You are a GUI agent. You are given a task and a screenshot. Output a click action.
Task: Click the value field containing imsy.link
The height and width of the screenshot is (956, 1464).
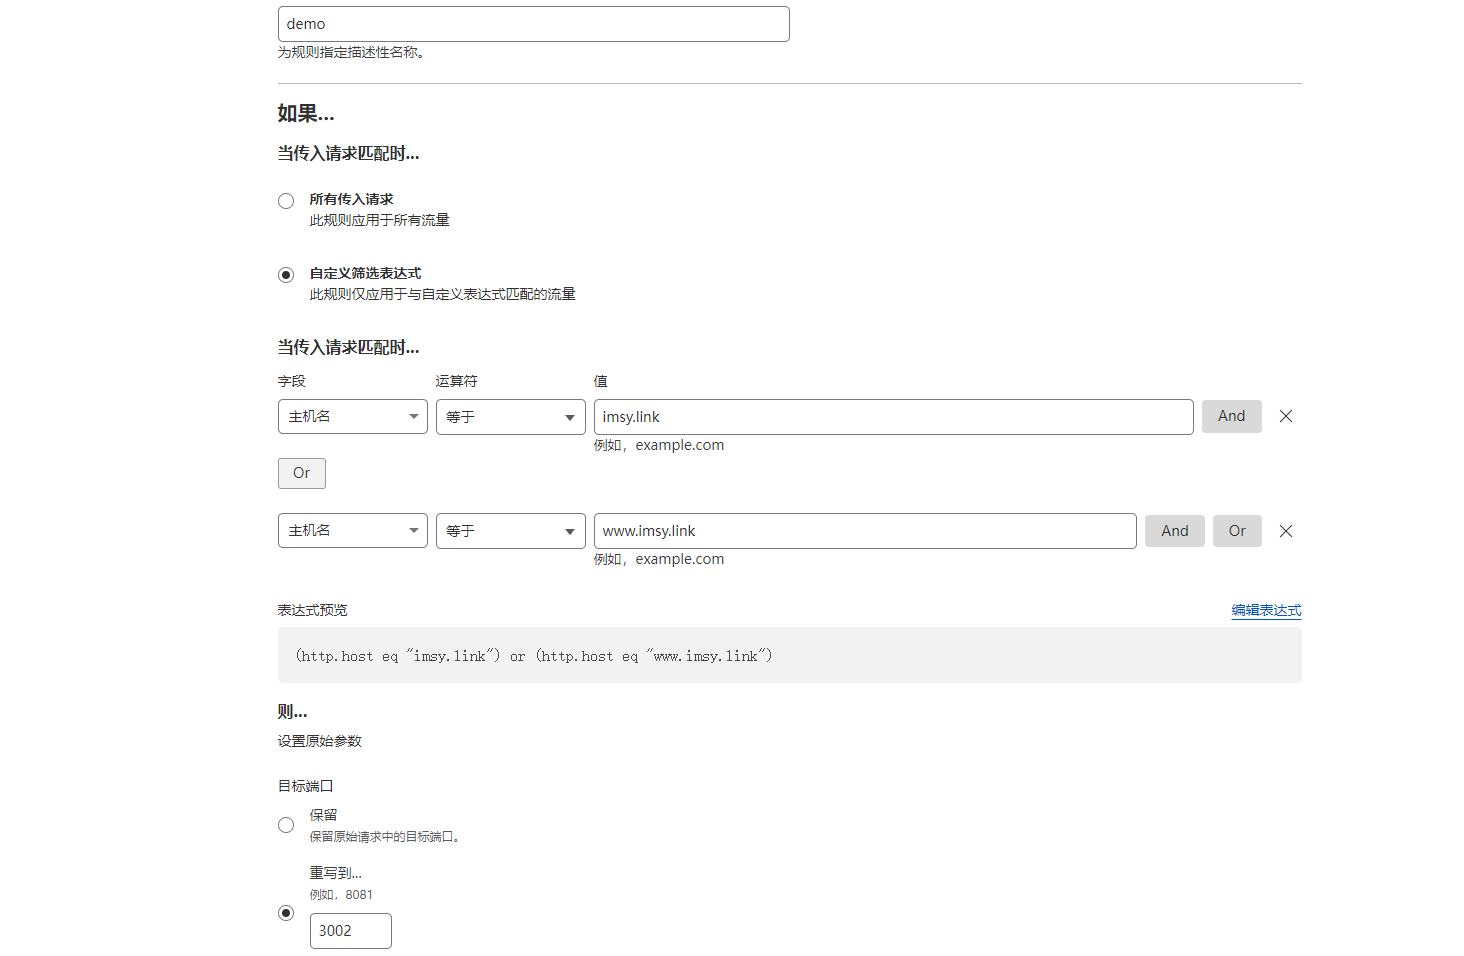pos(893,417)
